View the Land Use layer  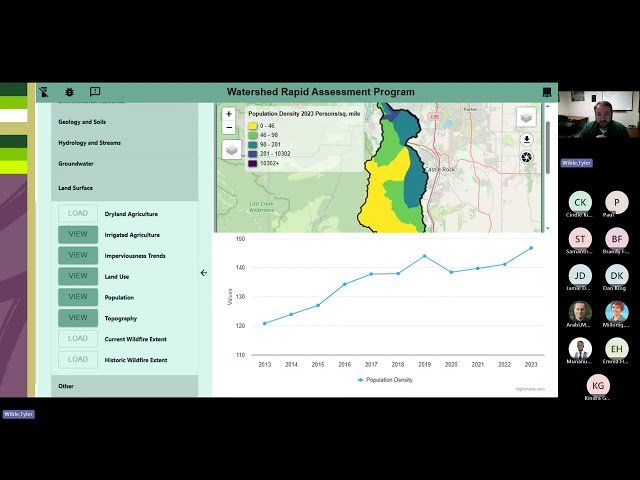[78, 276]
